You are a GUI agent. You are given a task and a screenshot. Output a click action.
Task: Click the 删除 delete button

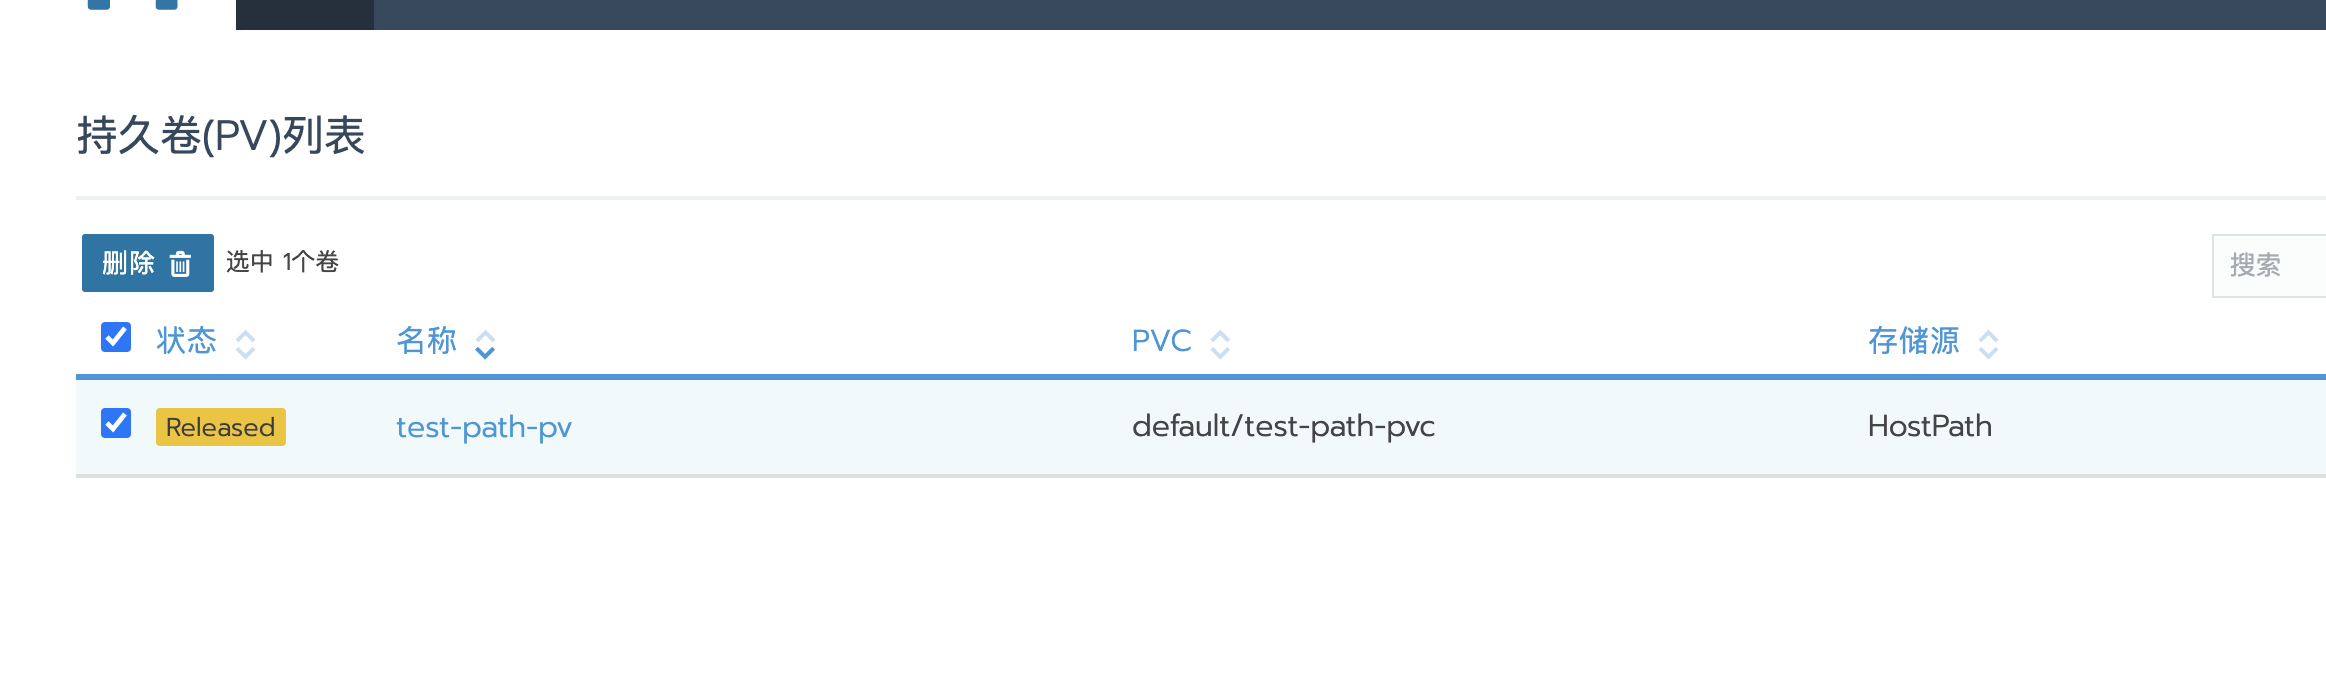click(148, 263)
